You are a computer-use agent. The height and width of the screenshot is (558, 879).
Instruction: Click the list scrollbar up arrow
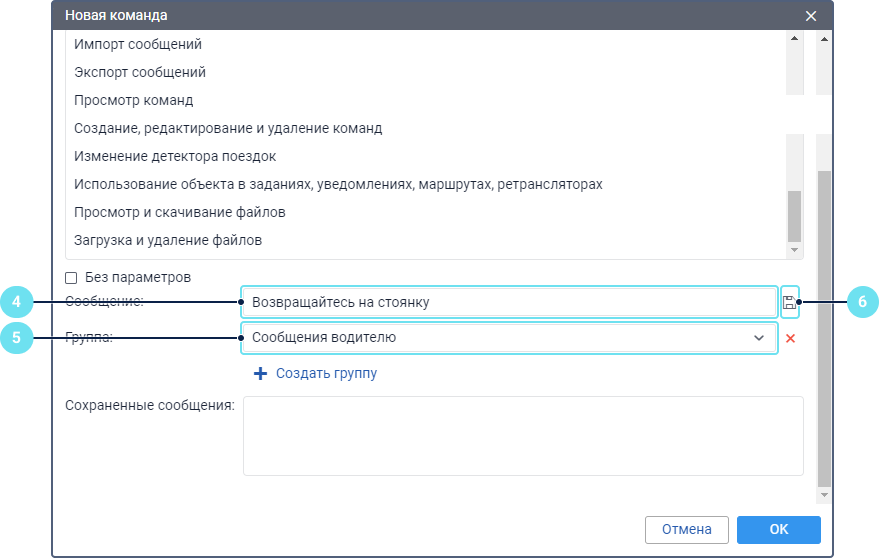(795, 39)
